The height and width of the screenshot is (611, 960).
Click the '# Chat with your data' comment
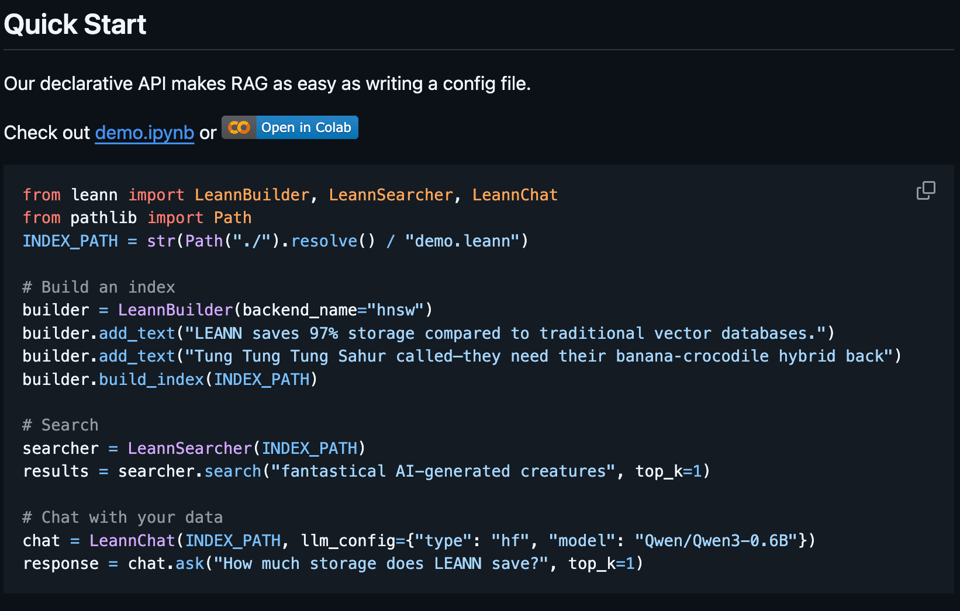coord(122,517)
